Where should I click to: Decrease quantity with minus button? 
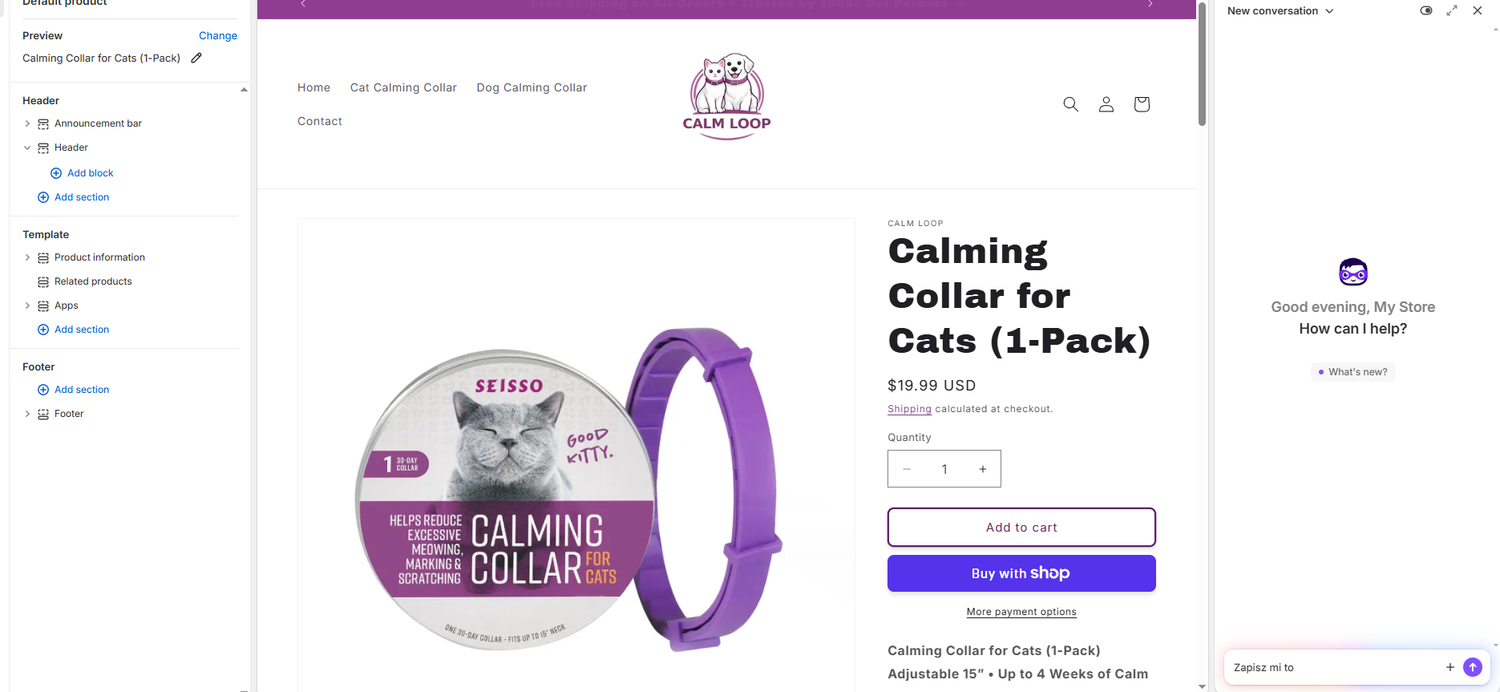(x=906, y=469)
